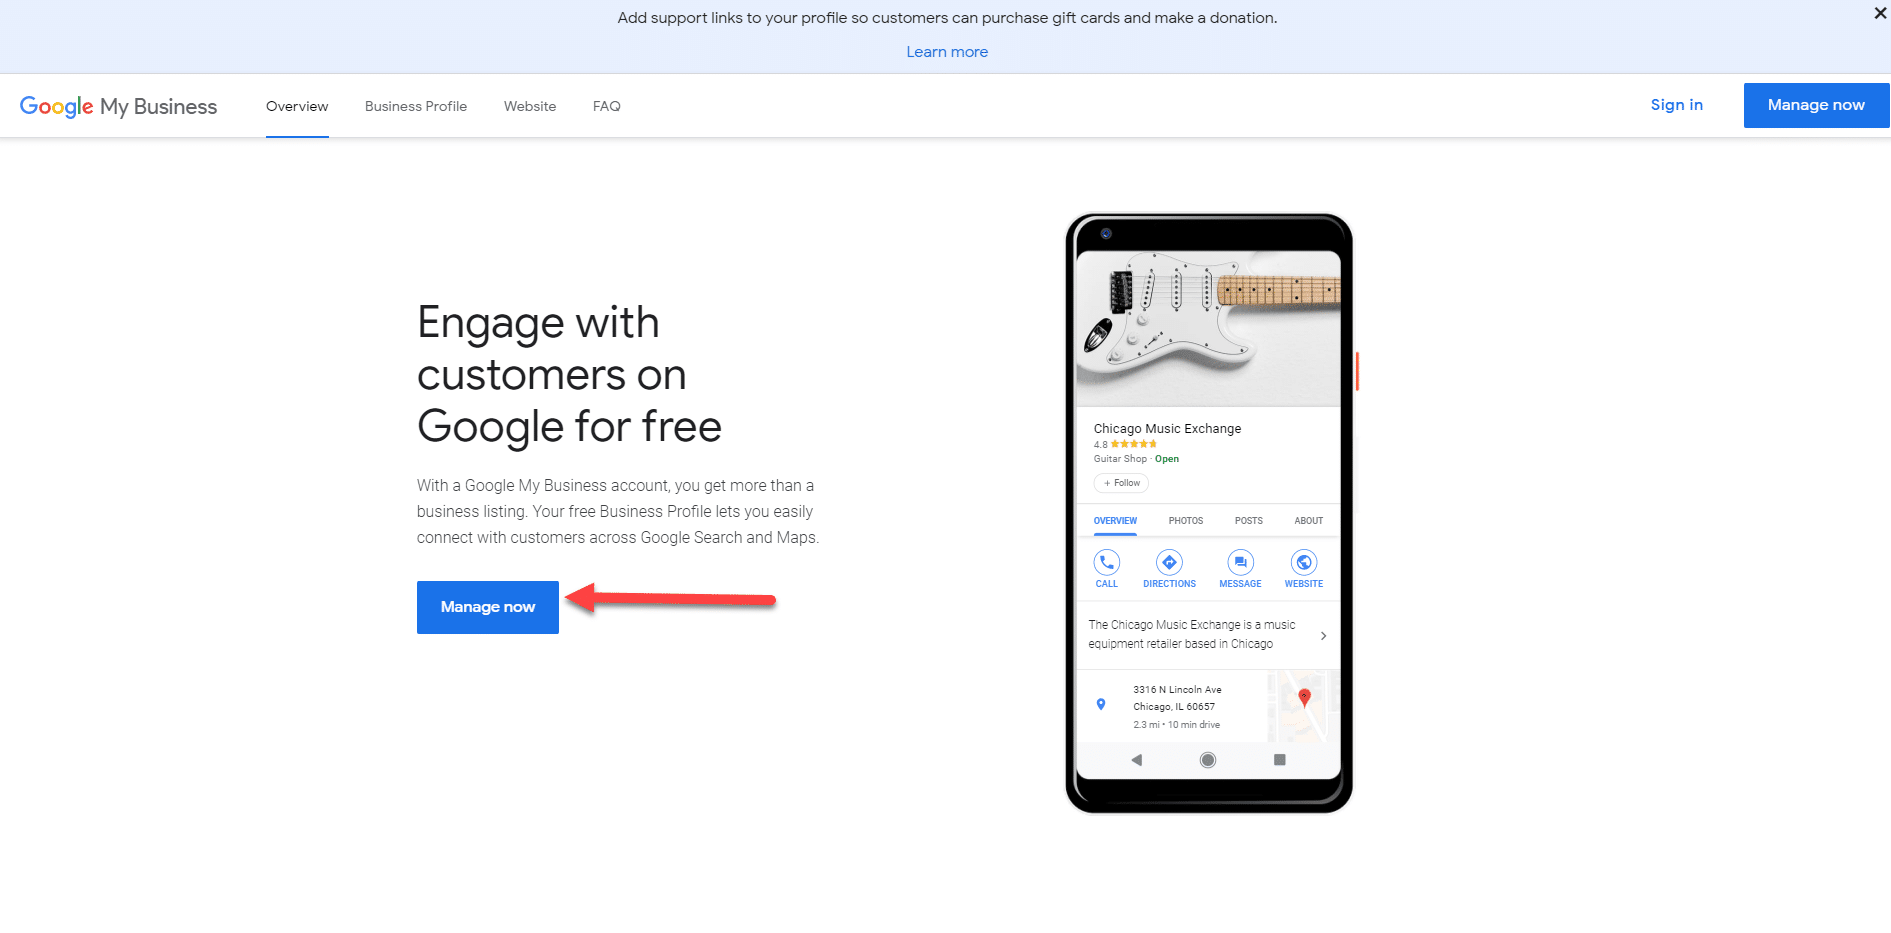Open the Business Profile navigation item
The height and width of the screenshot is (933, 1891).
tap(416, 105)
